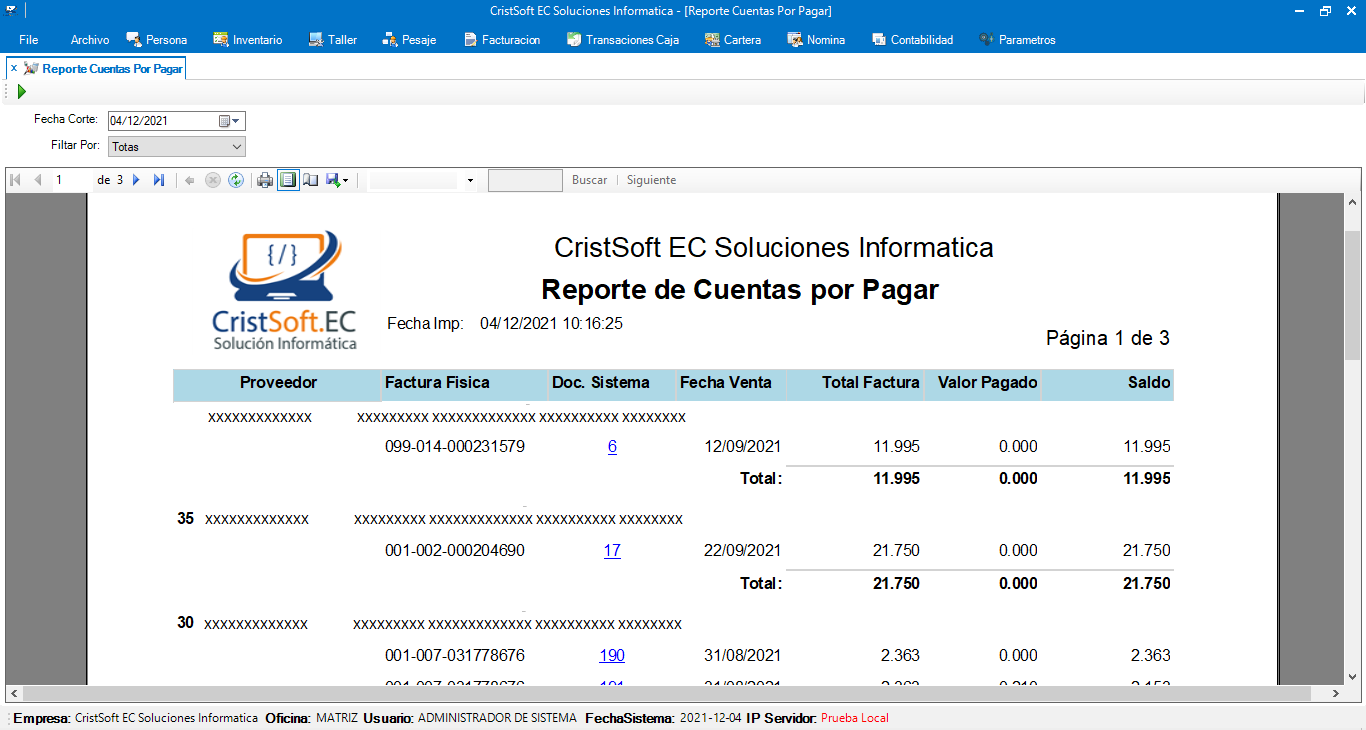Print the report
Screen dimensions: 1366x730
tap(265, 180)
